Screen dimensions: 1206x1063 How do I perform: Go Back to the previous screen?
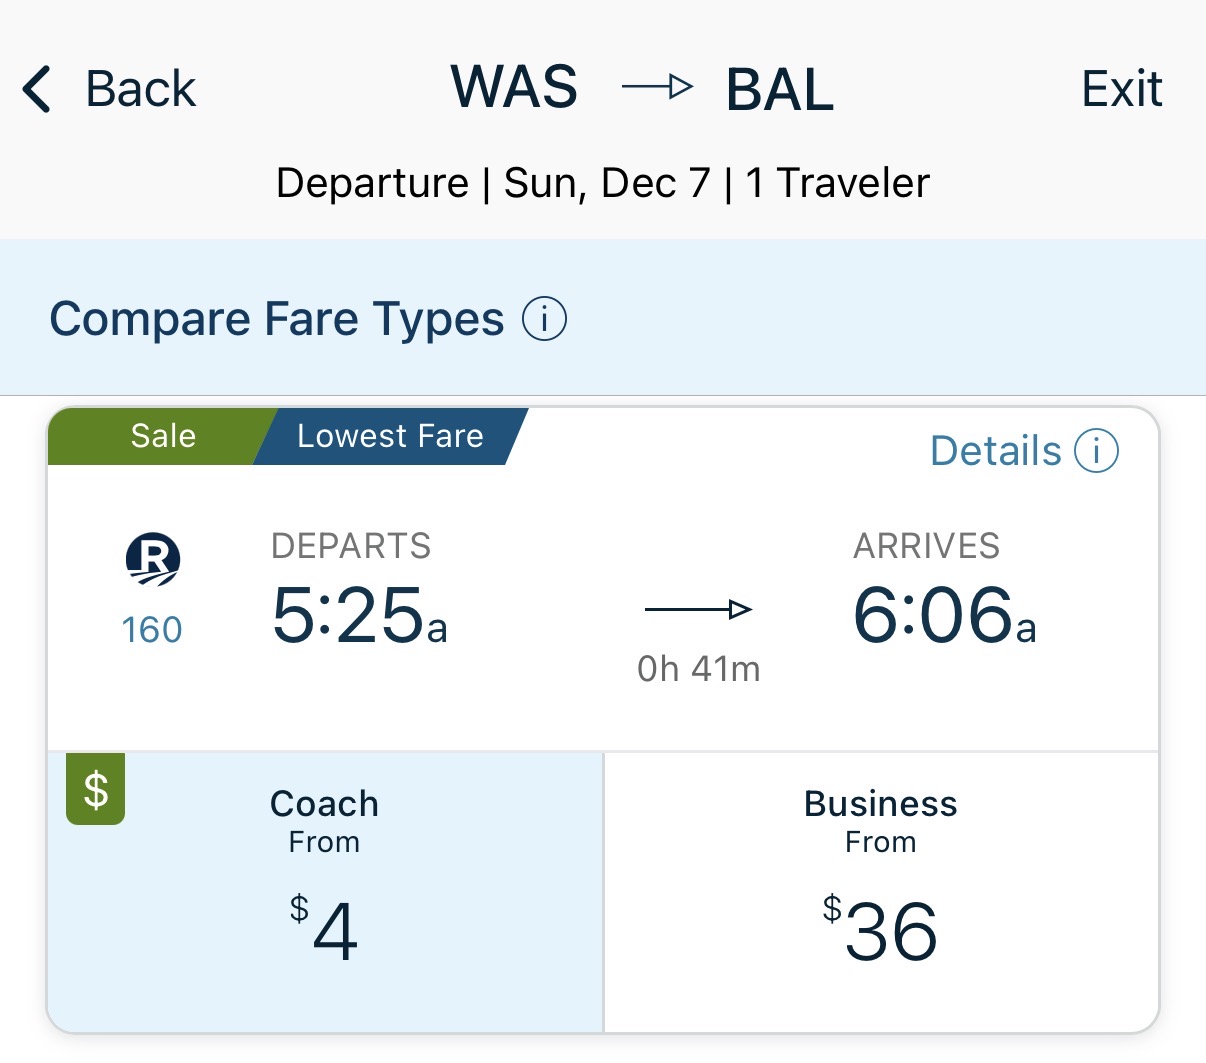110,89
